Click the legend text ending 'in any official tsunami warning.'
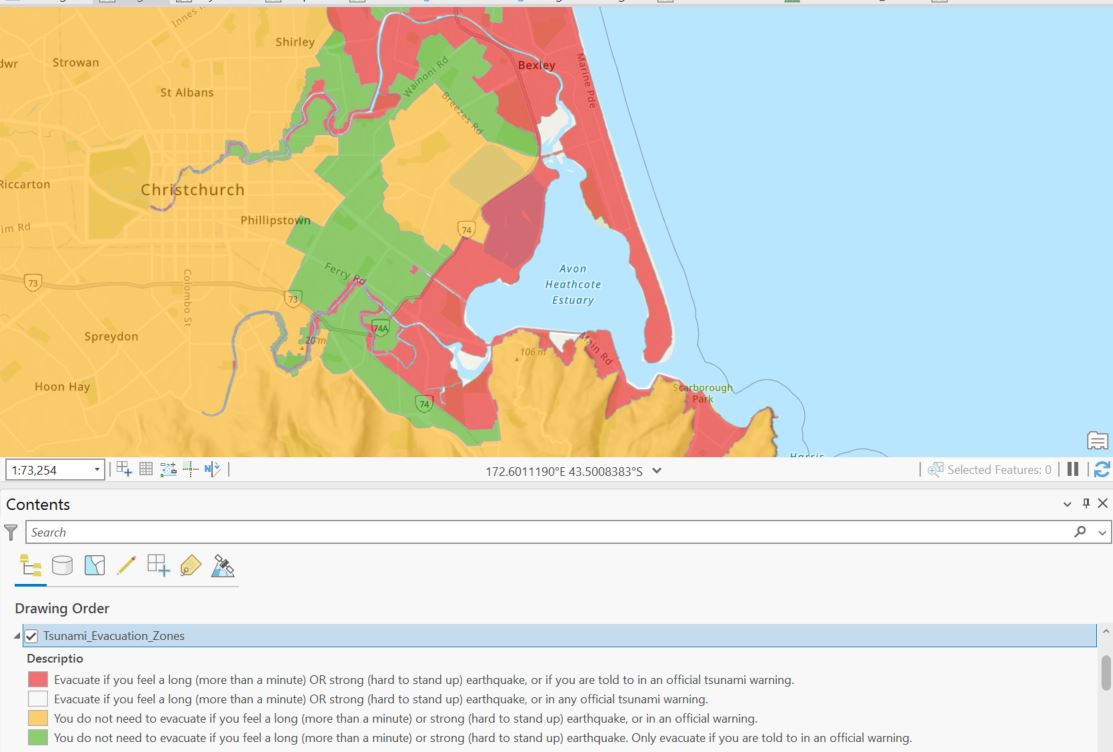Image resolution: width=1113 pixels, height=752 pixels. (x=380, y=699)
